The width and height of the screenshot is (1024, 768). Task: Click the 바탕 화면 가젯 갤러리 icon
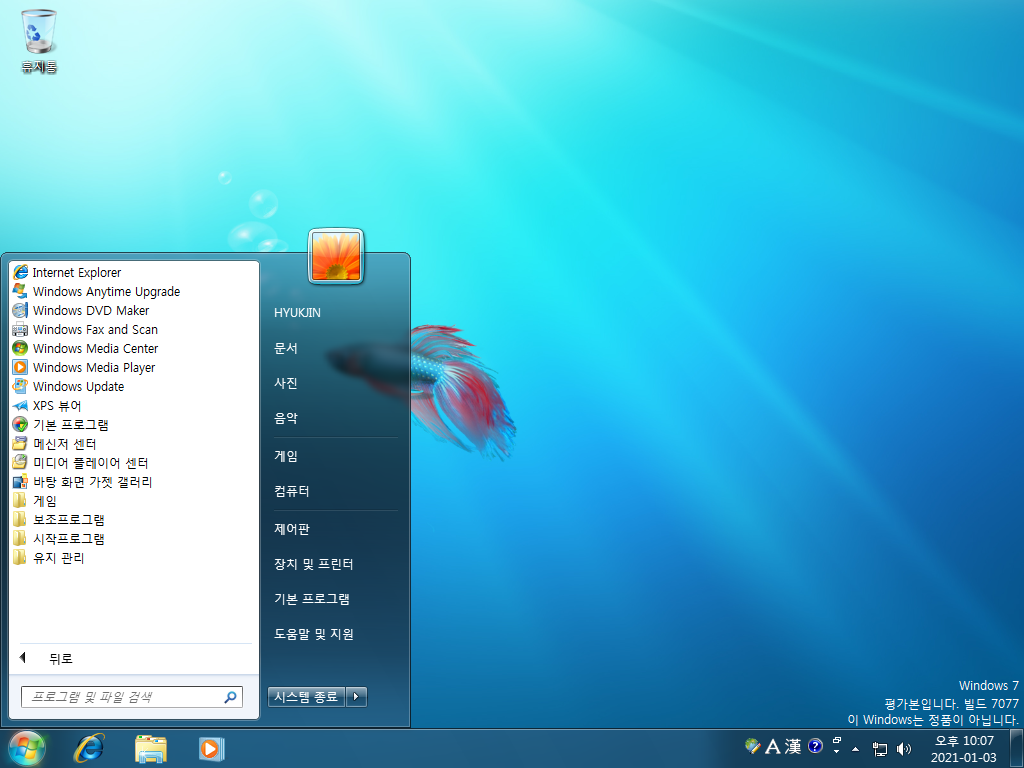coord(20,482)
